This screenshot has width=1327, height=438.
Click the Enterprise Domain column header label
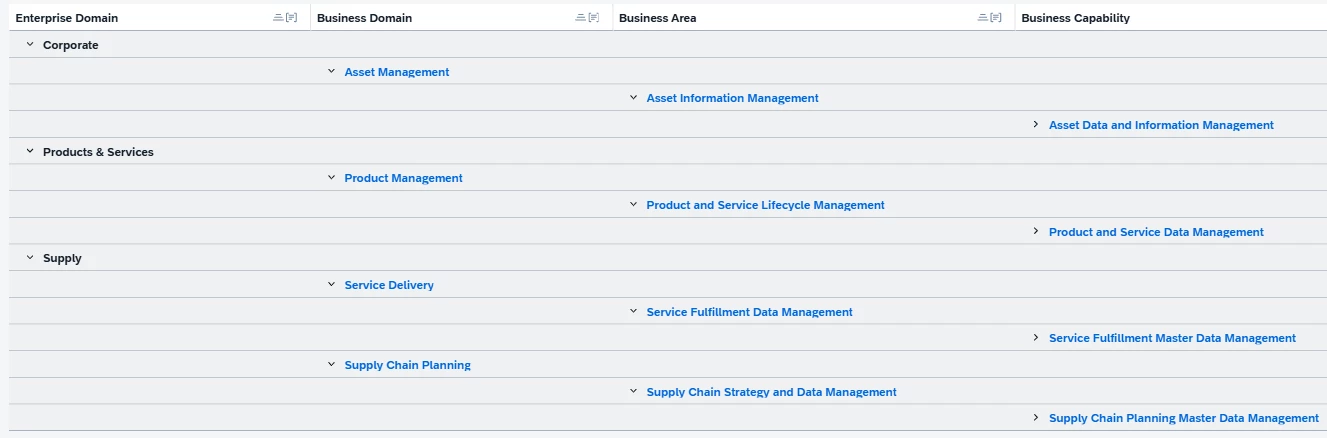(66, 18)
